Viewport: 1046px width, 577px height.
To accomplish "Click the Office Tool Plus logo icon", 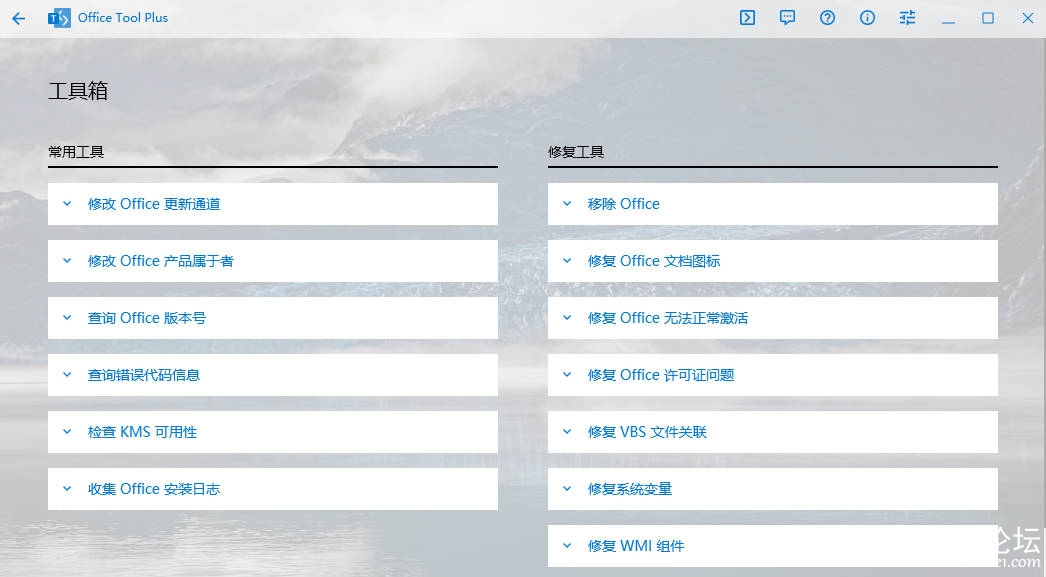I will click(x=59, y=18).
